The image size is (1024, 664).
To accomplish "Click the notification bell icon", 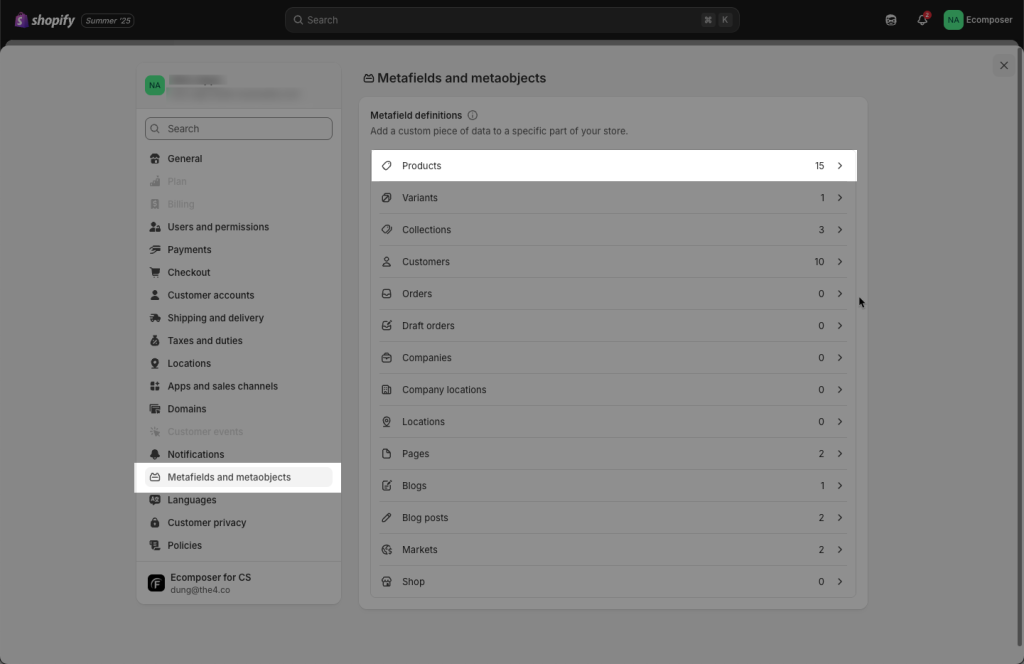I will pos(922,20).
